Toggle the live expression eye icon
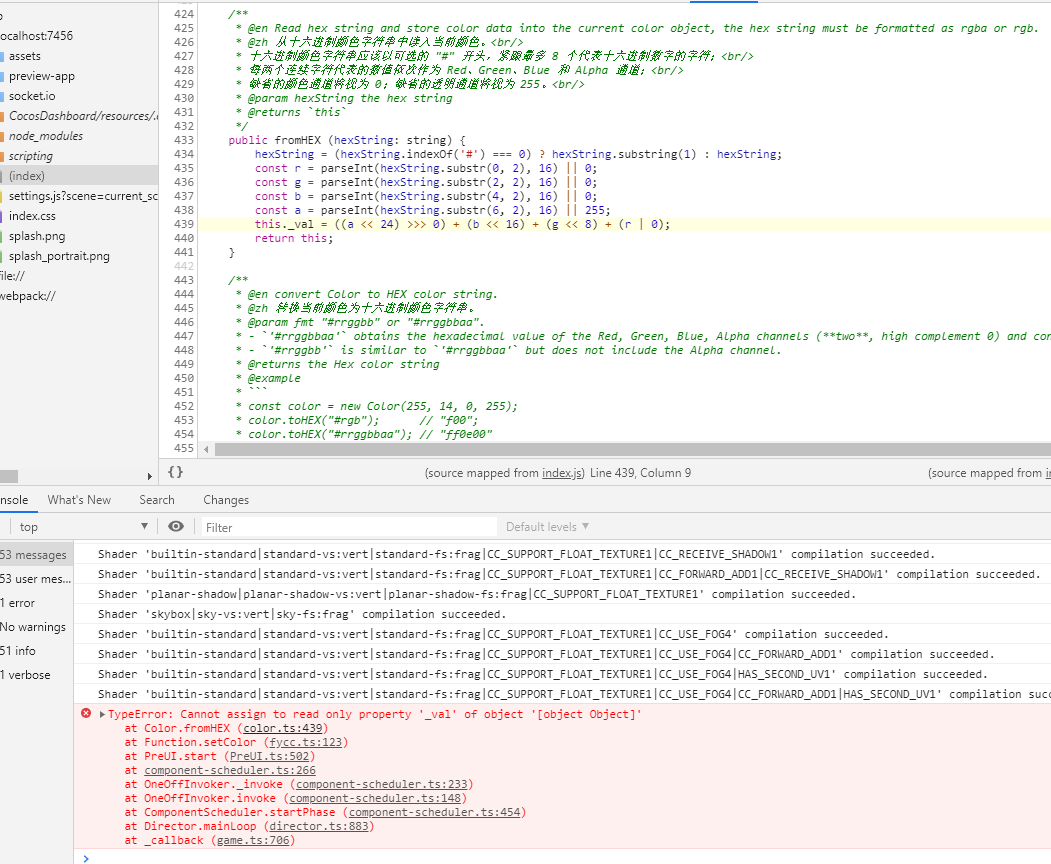This screenshot has height=864, width=1051. [x=176, y=527]
